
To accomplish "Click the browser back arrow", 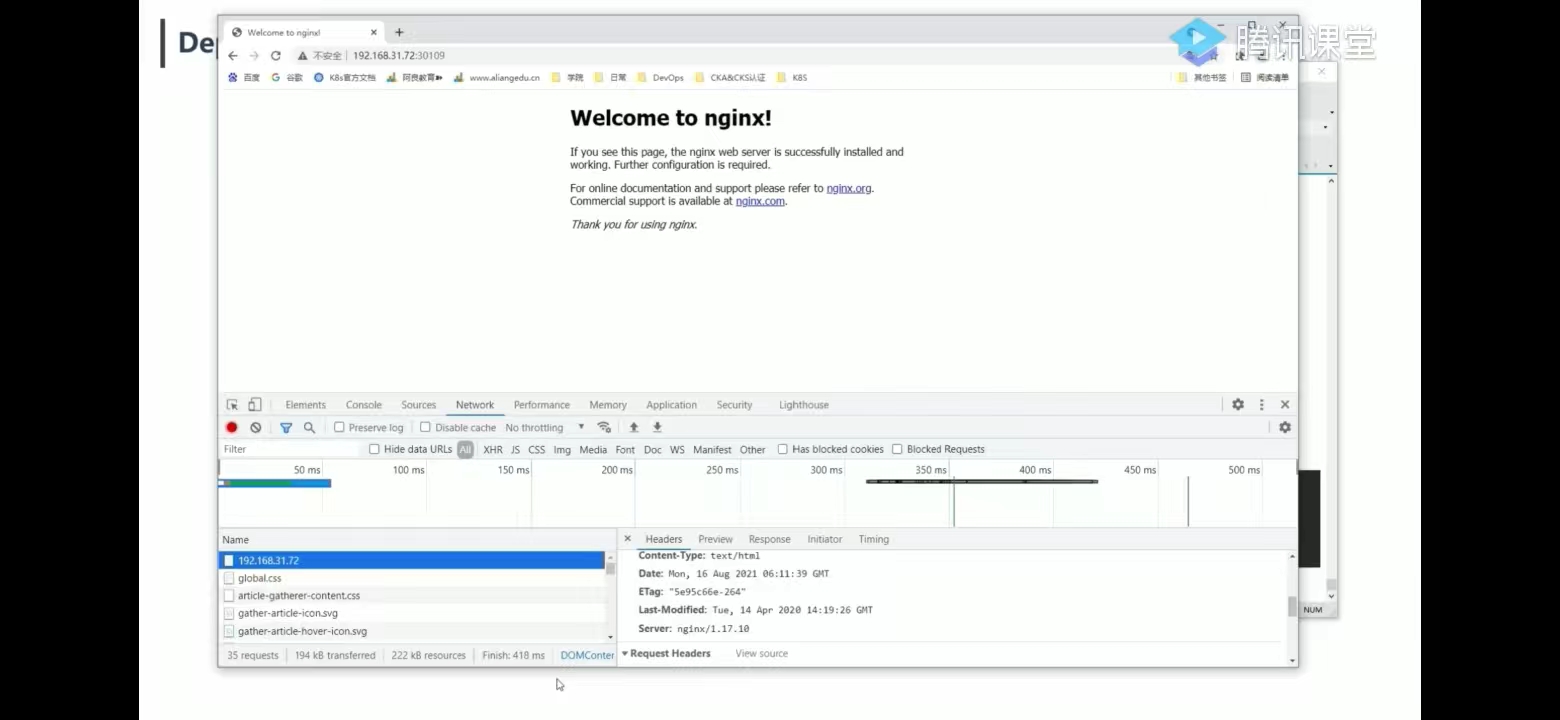I will point(233,56).
